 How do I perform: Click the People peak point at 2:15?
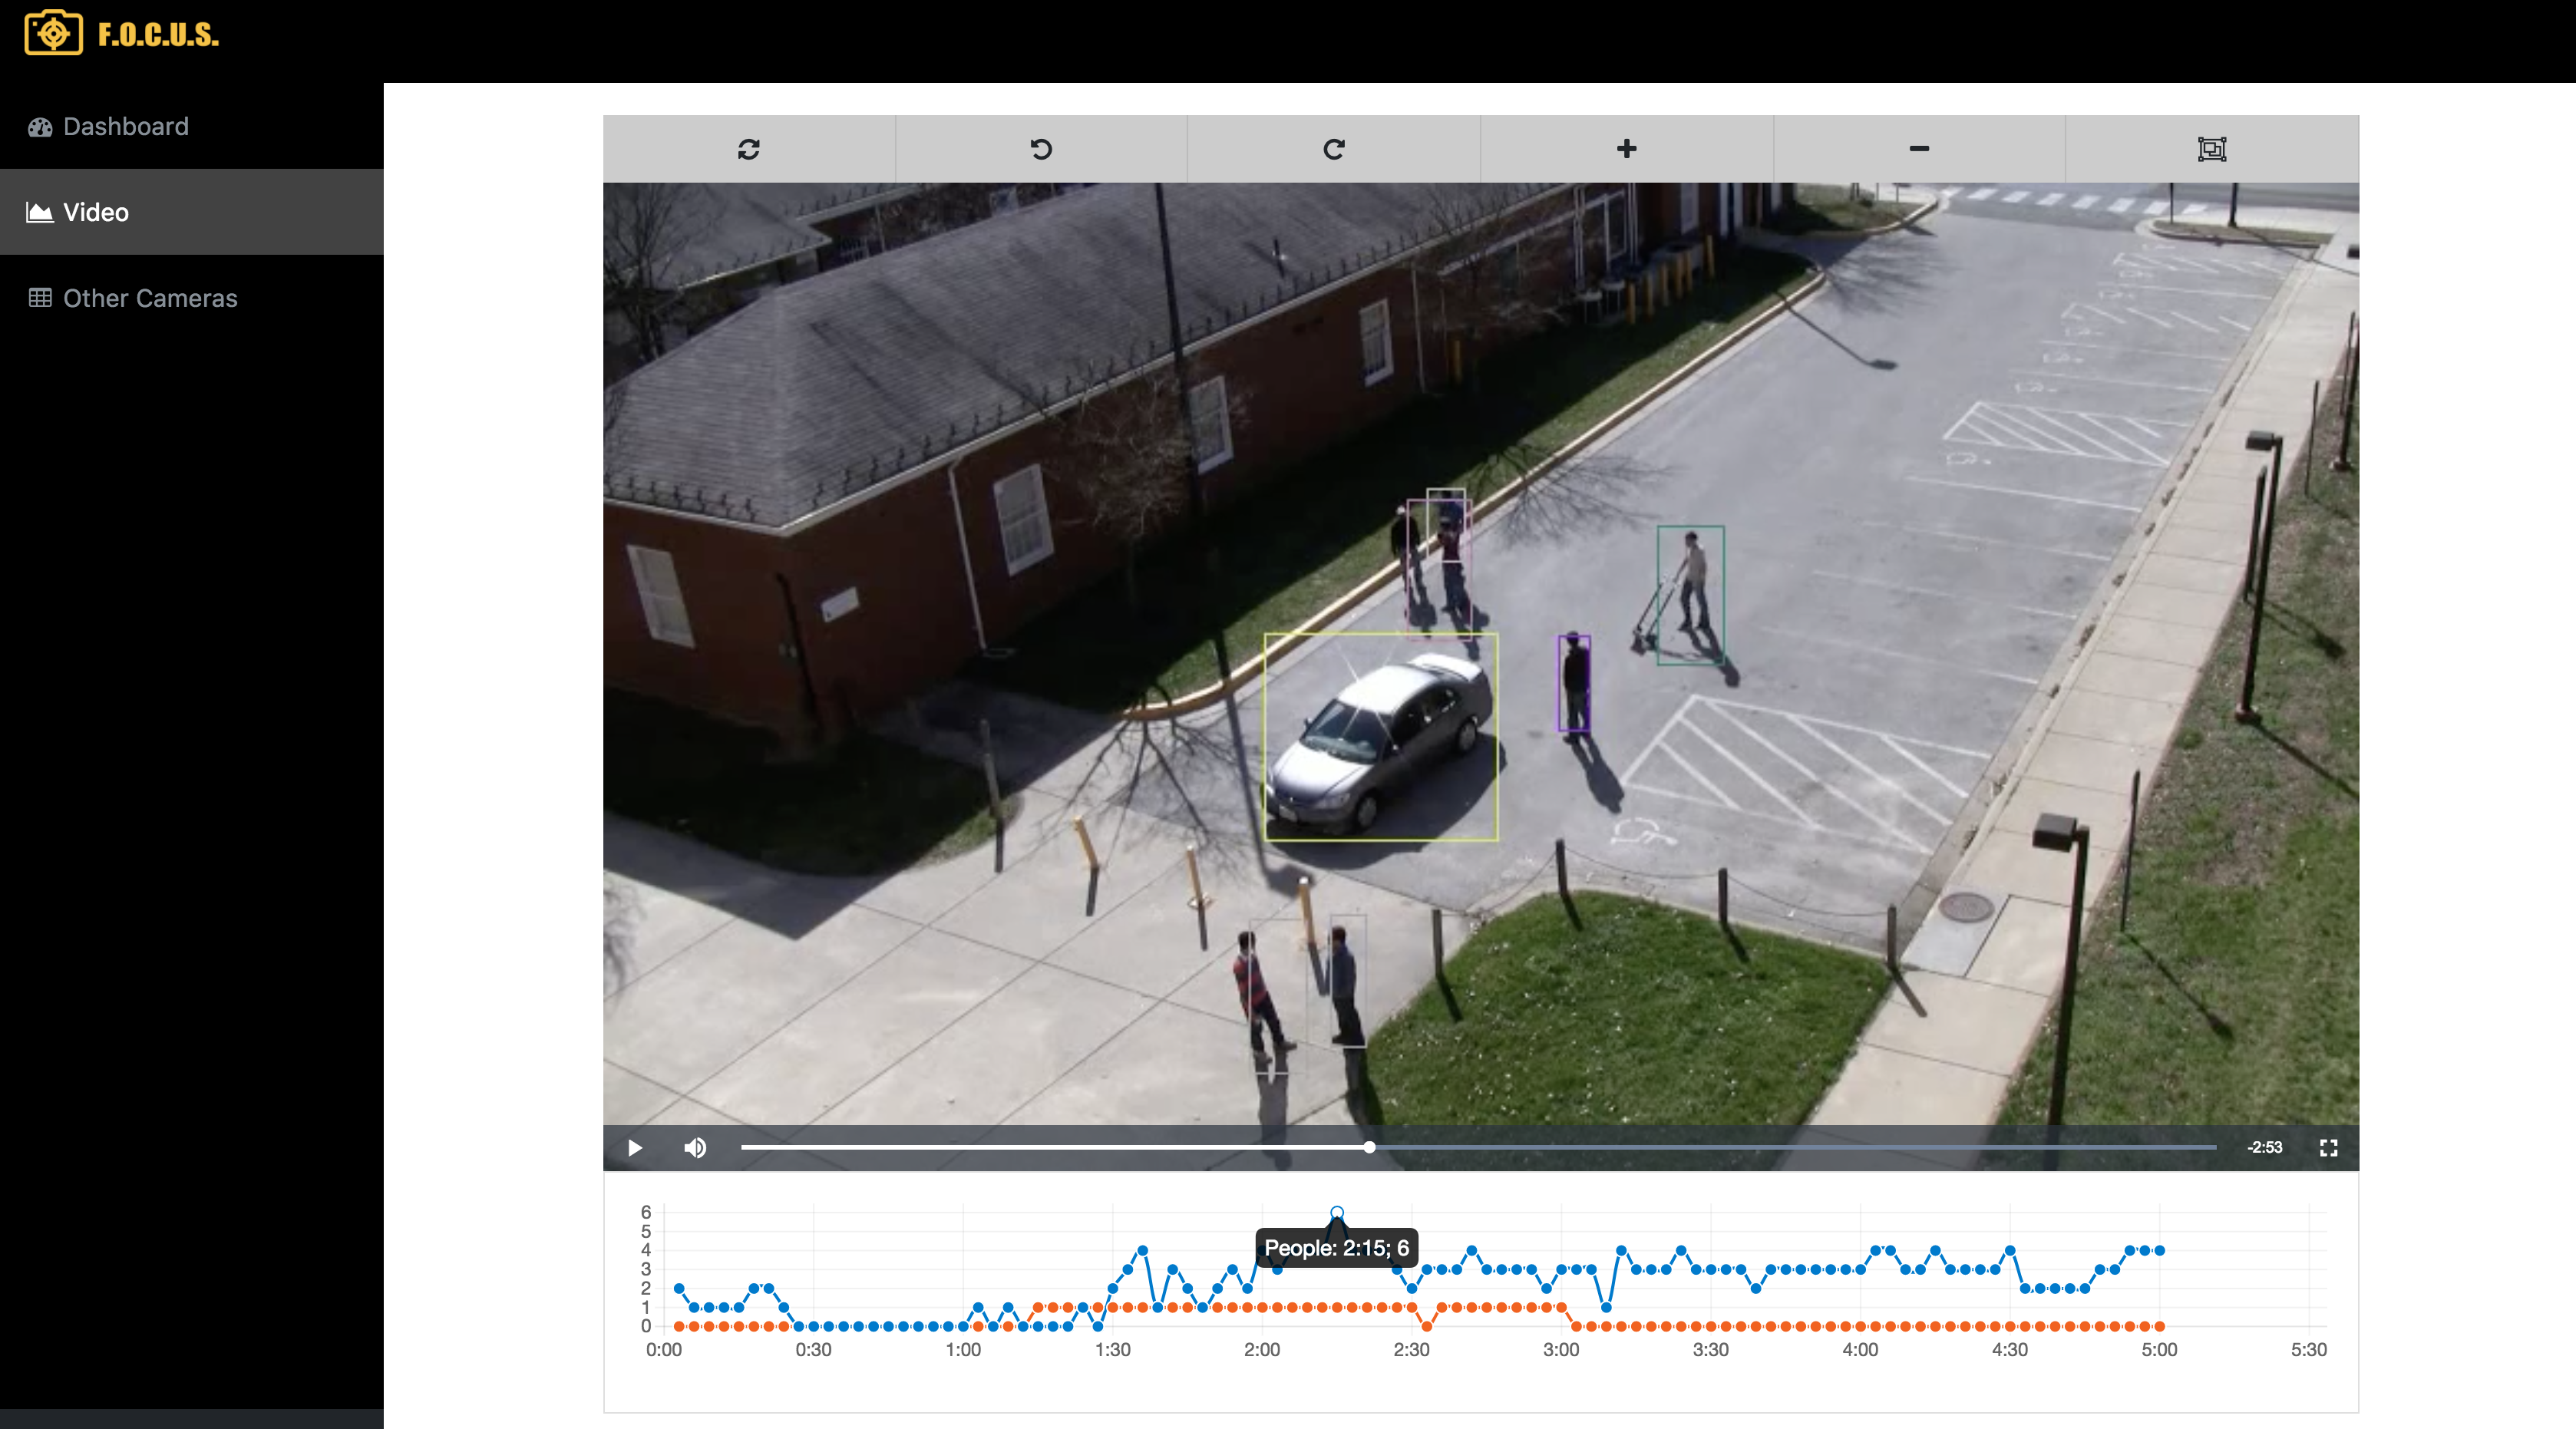(1337, 1212)
